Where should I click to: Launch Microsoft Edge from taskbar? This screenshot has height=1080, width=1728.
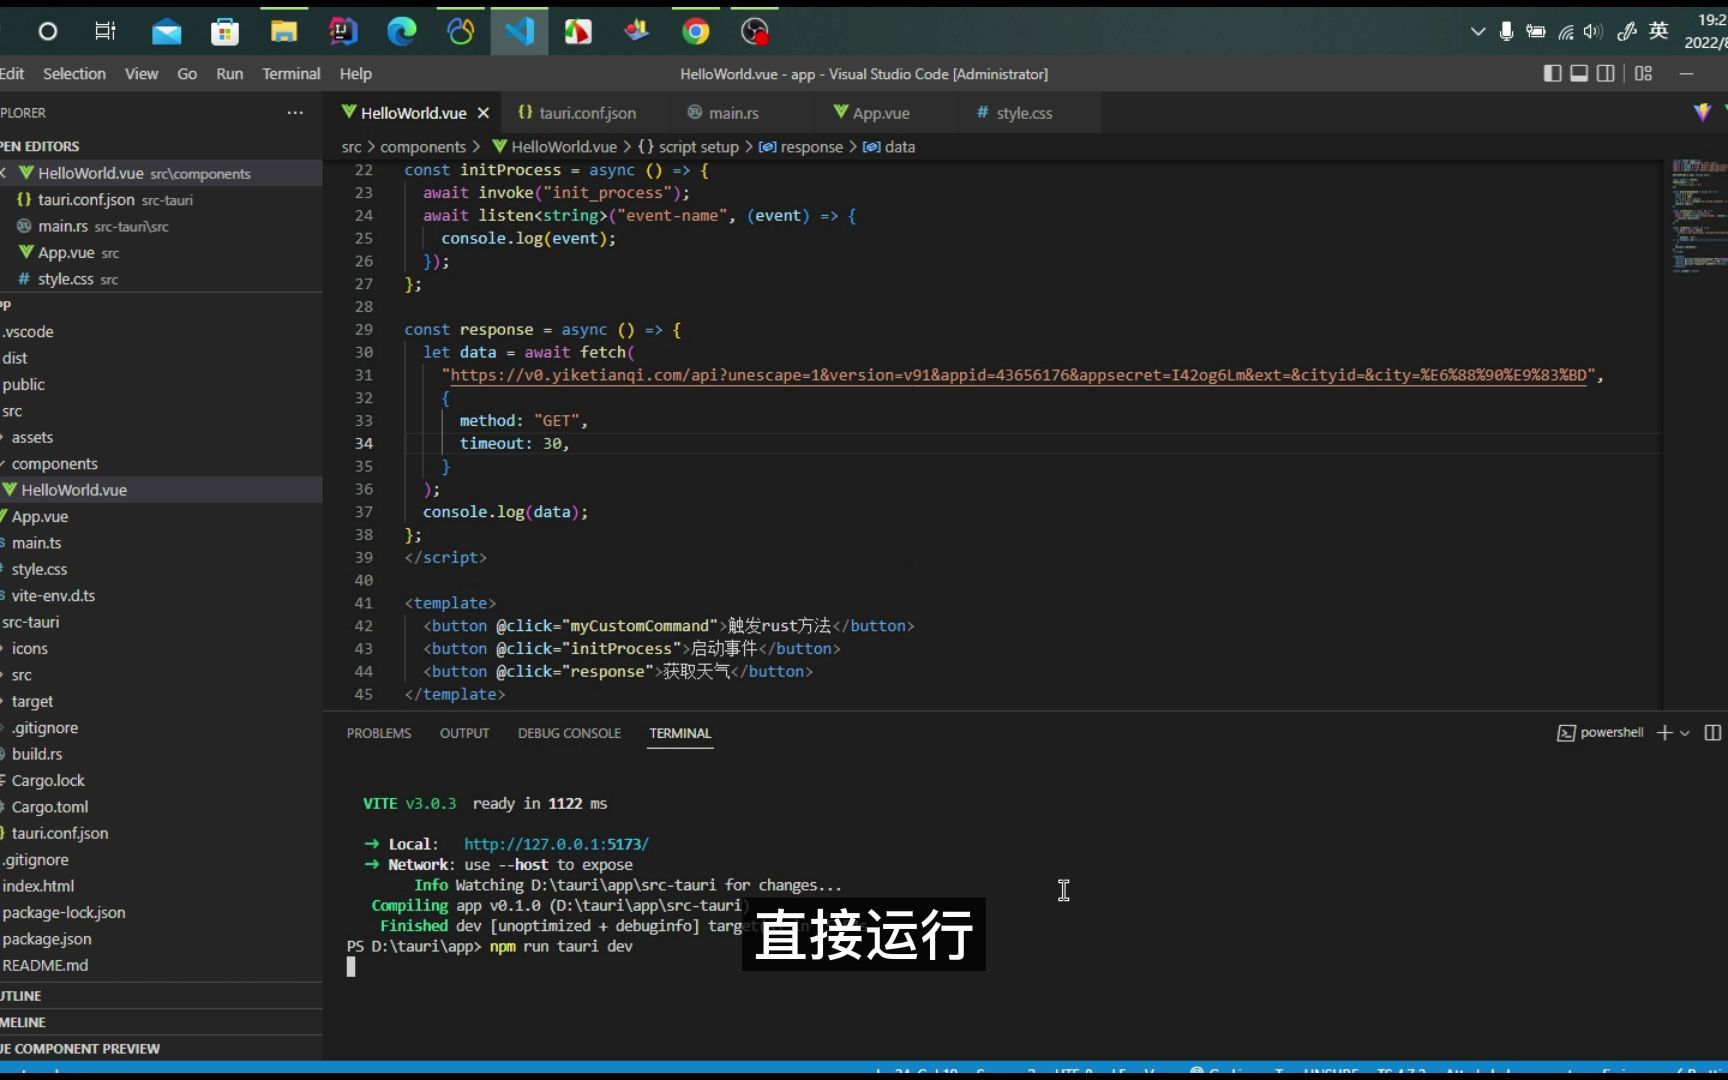click(402, 32)
